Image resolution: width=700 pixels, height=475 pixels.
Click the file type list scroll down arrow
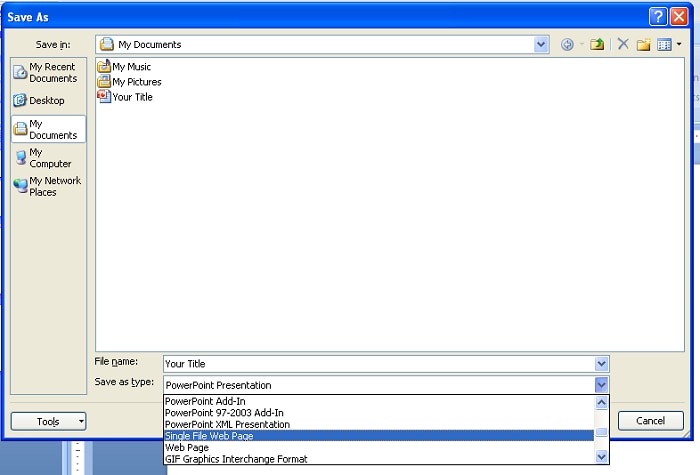coord(601,457)
